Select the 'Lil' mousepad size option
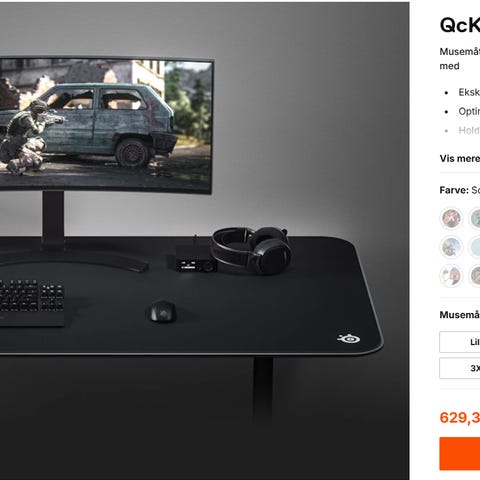 tap(460, 342)
